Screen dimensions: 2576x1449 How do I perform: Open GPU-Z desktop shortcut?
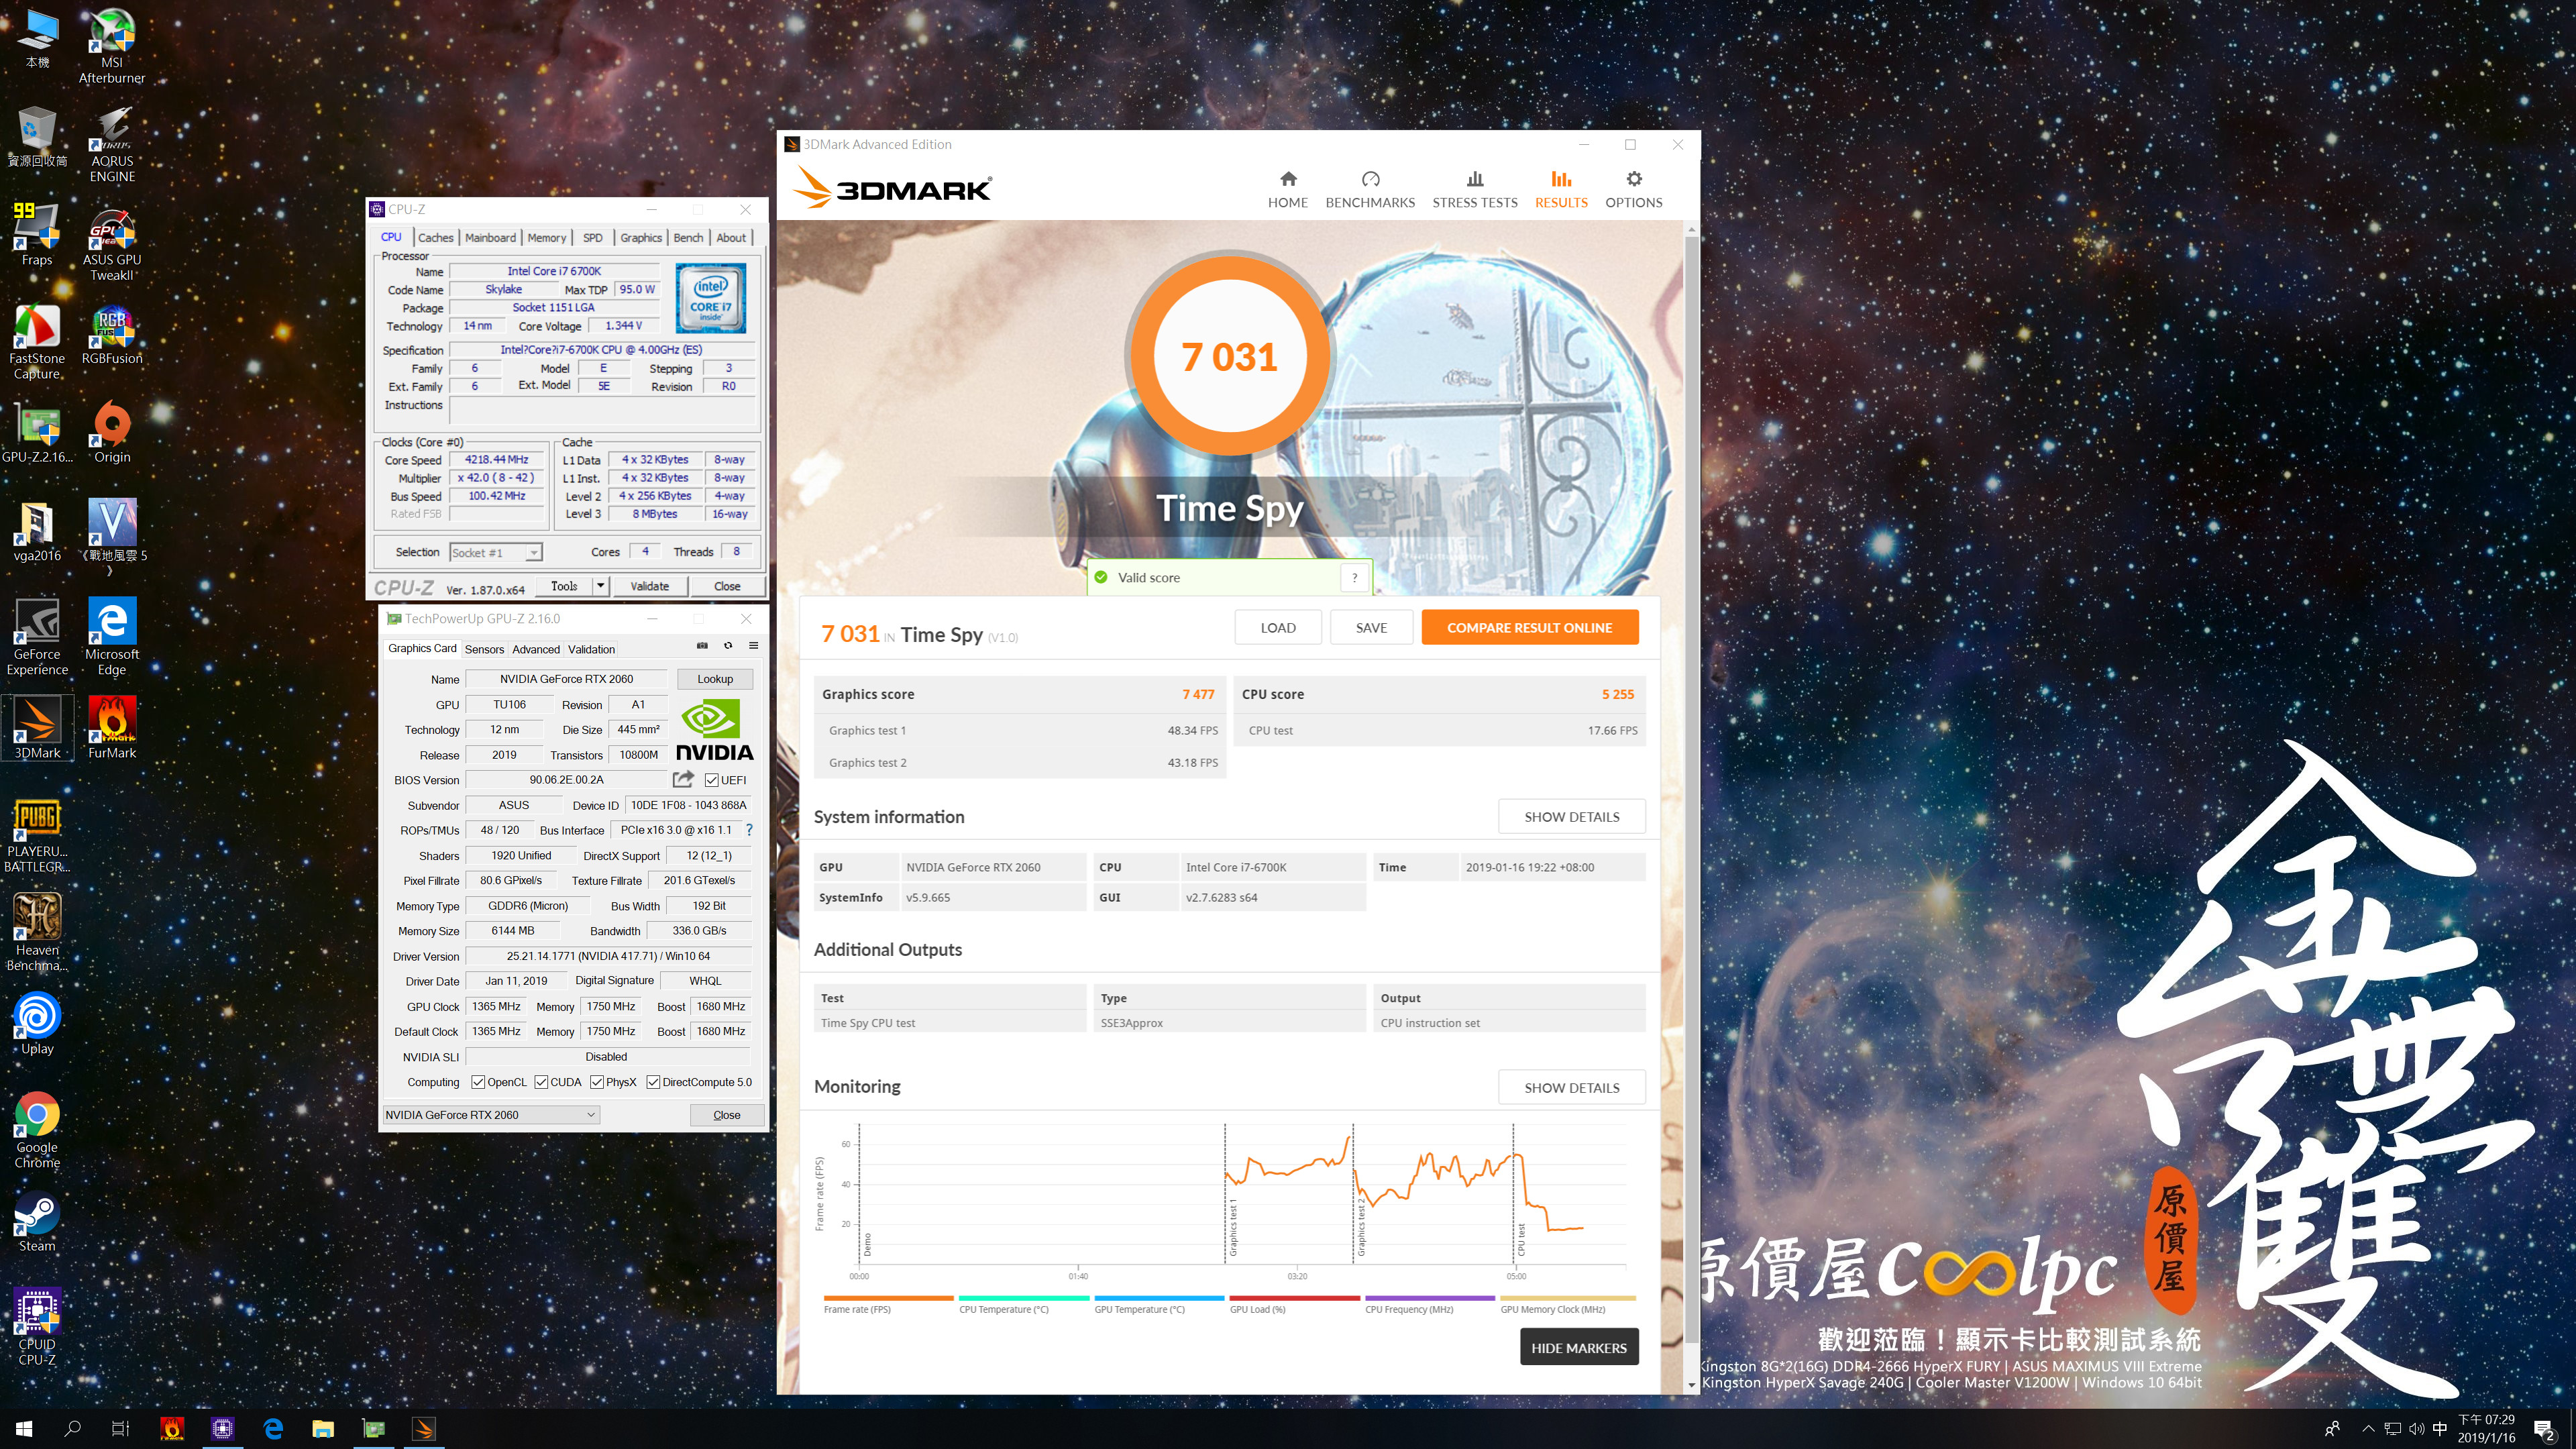[37, 433]
